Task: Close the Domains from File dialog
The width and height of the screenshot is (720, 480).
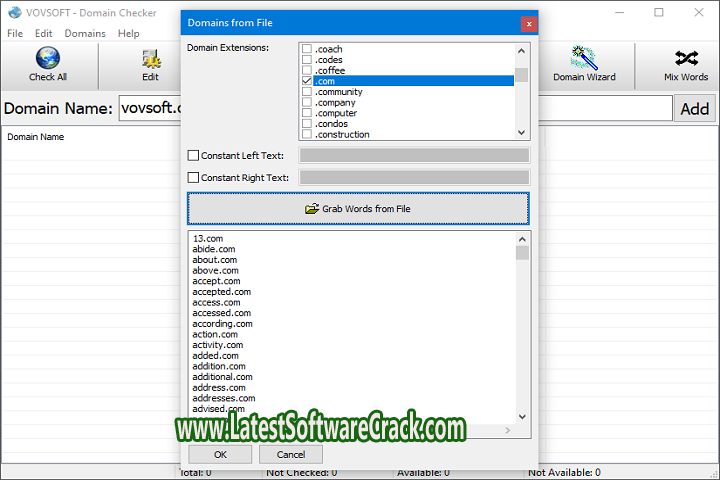Action: click(528, 23)
